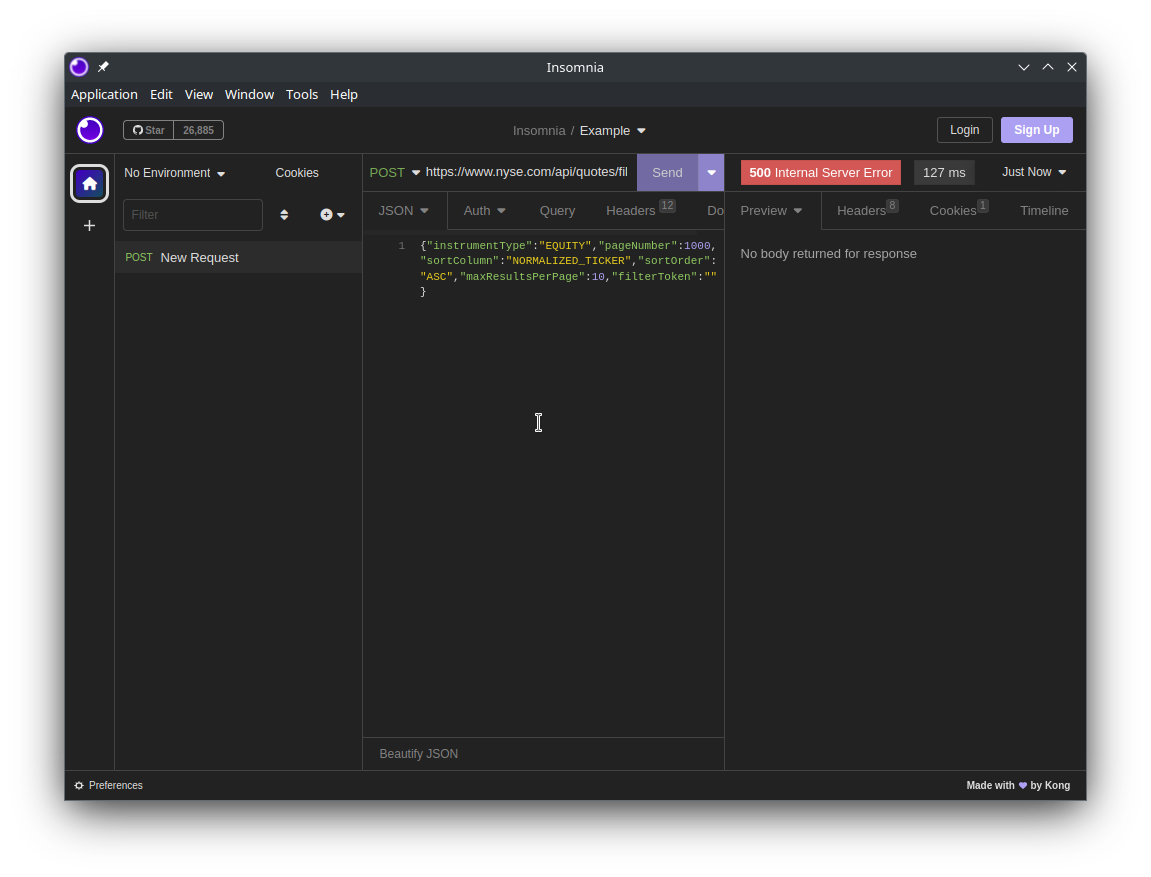This screenshot has width=1151, height=877.
Task: Click the plus icon below Home
Action: [x=90, y=226]
